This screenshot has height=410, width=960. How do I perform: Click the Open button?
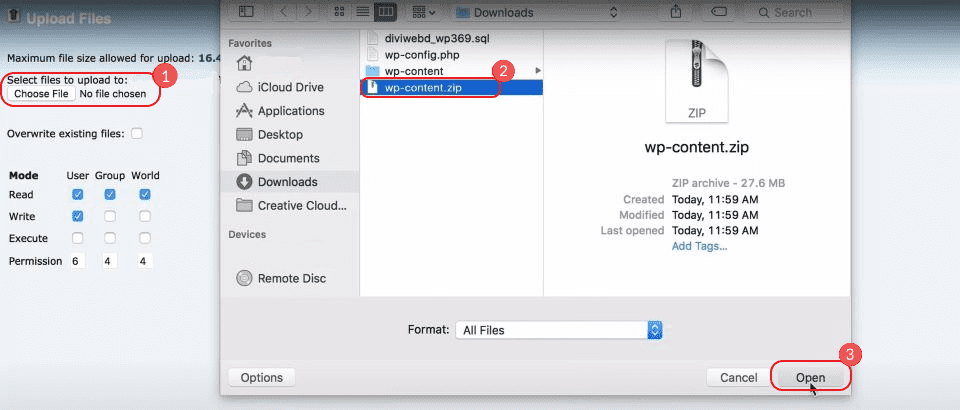[811, 378]
